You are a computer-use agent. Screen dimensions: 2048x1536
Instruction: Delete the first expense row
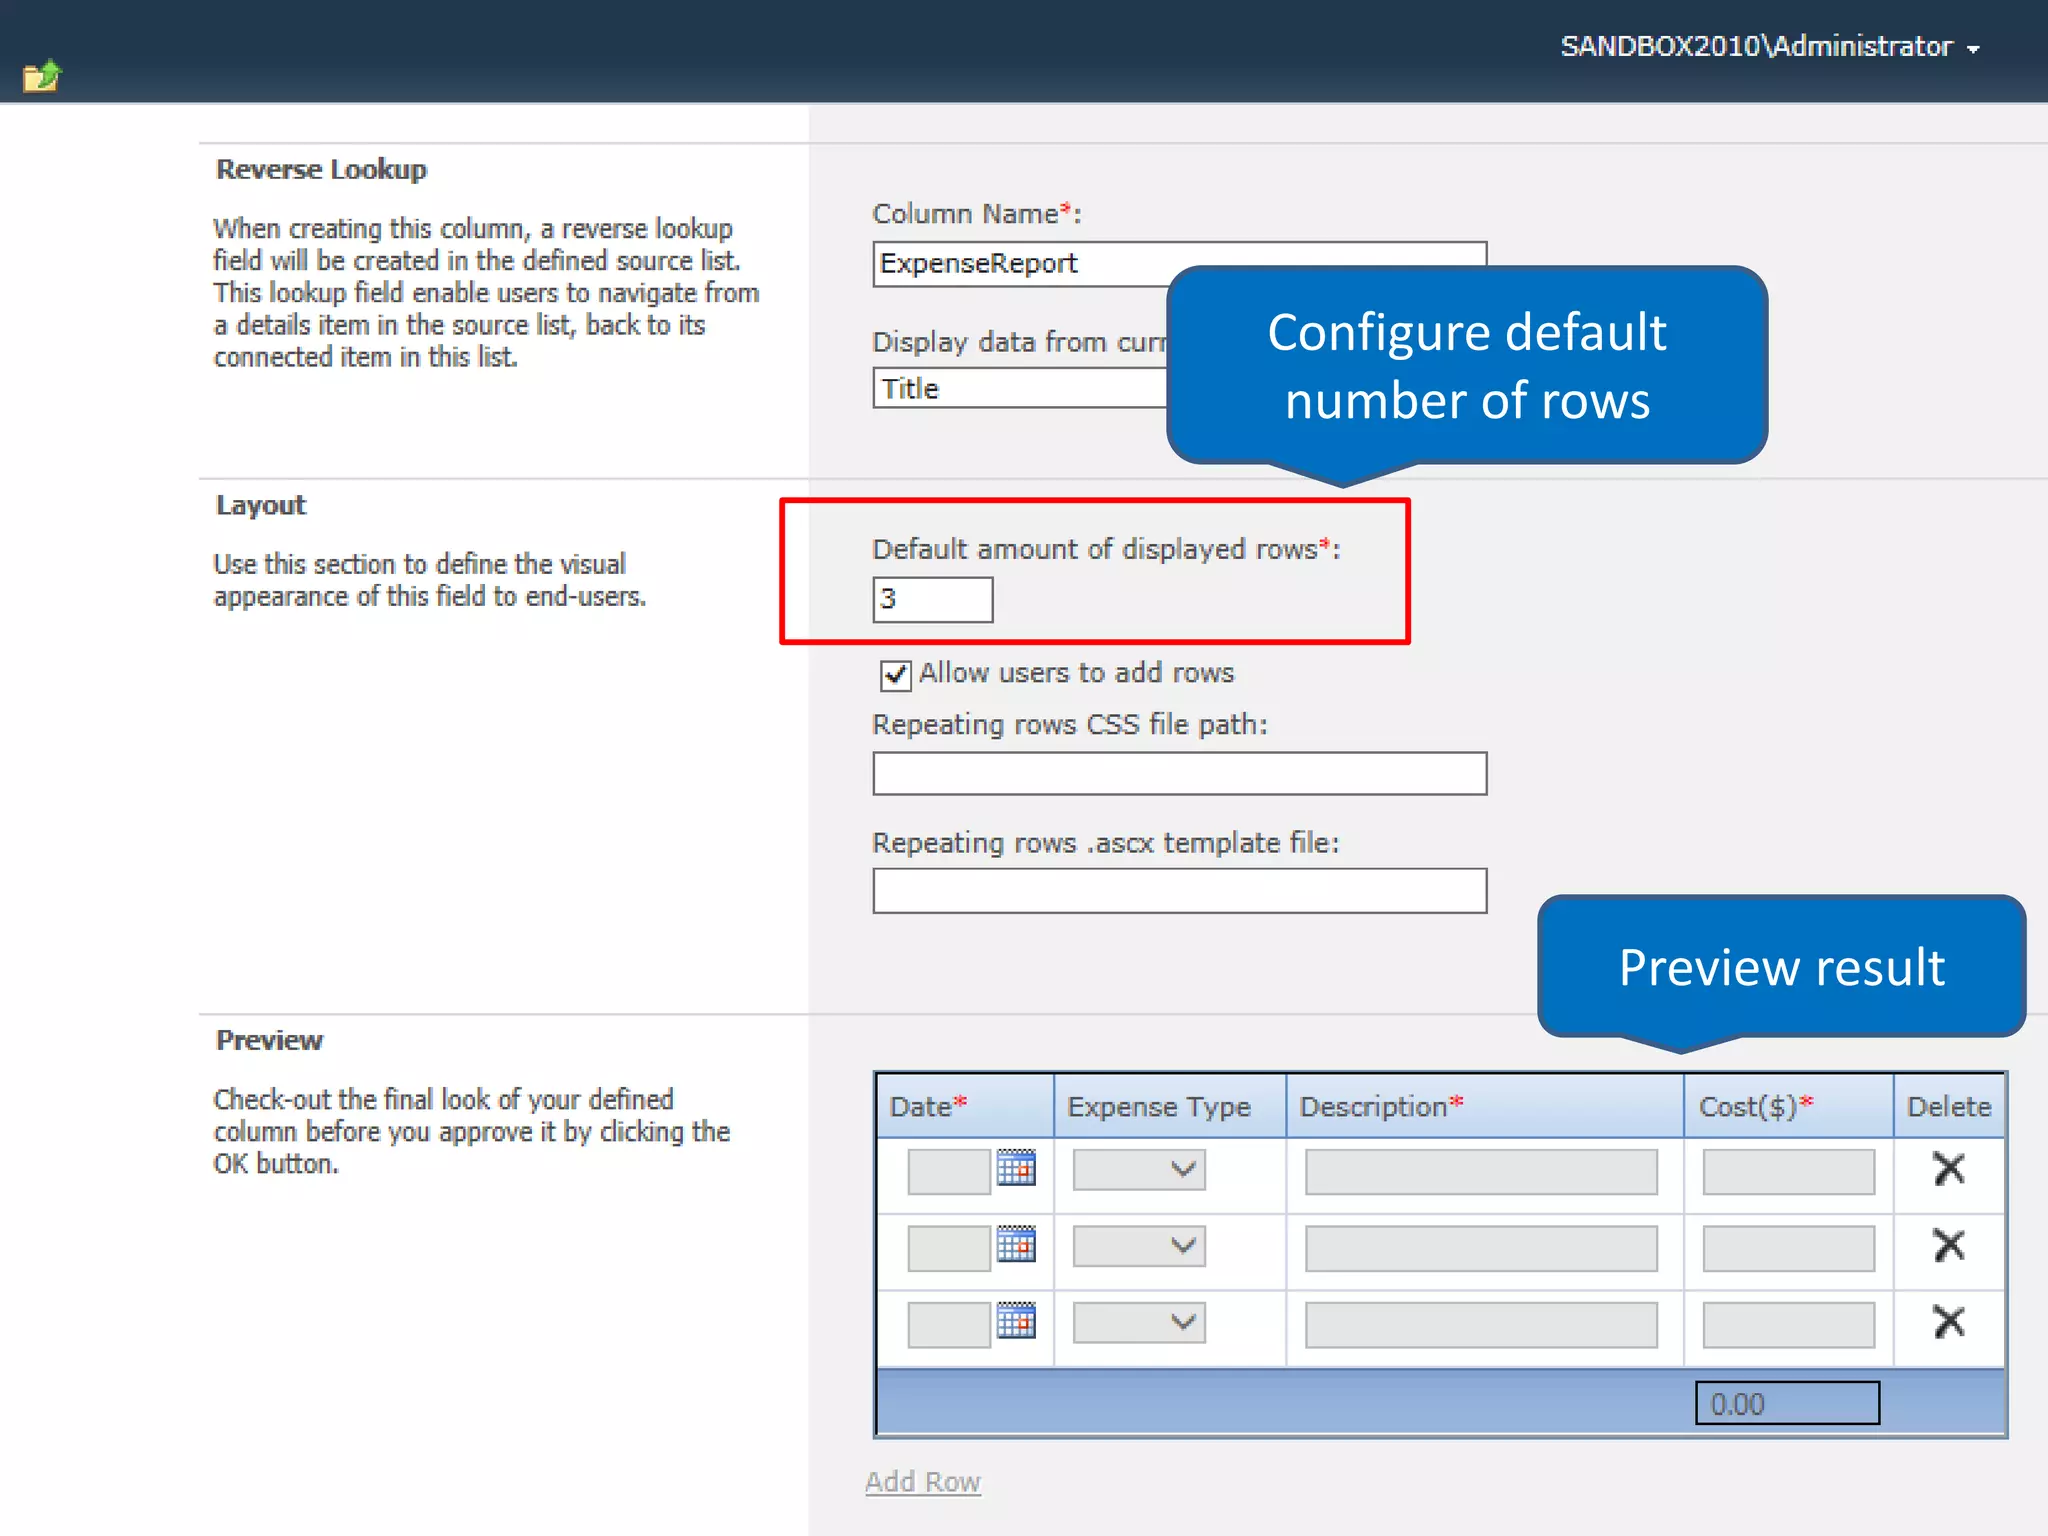1948,1168
